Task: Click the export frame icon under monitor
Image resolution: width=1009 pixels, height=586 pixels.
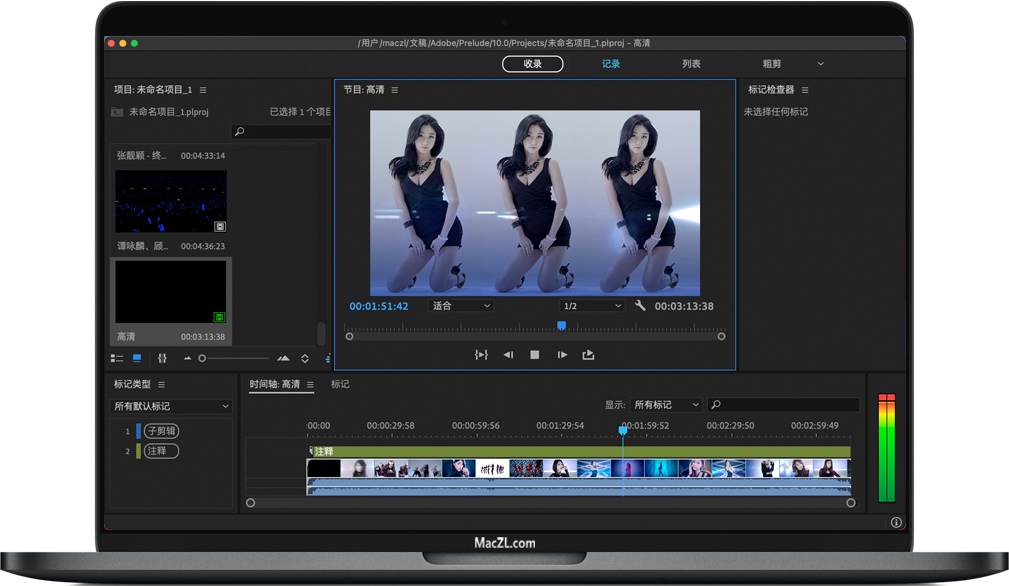Action: [589, 355]
